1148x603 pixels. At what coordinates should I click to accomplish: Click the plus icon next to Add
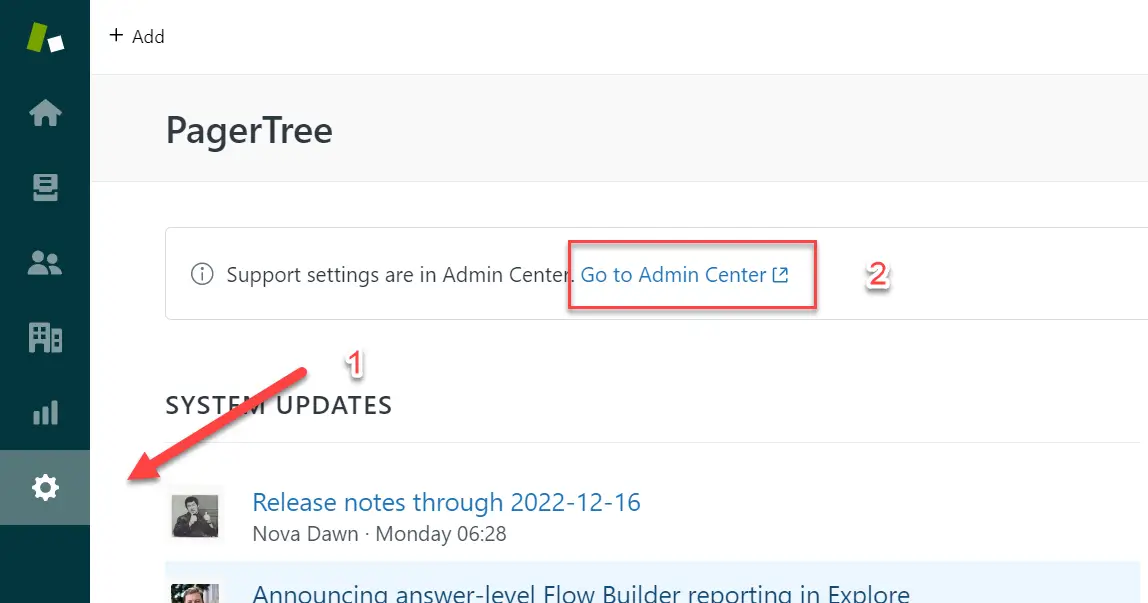coord(117,35)
